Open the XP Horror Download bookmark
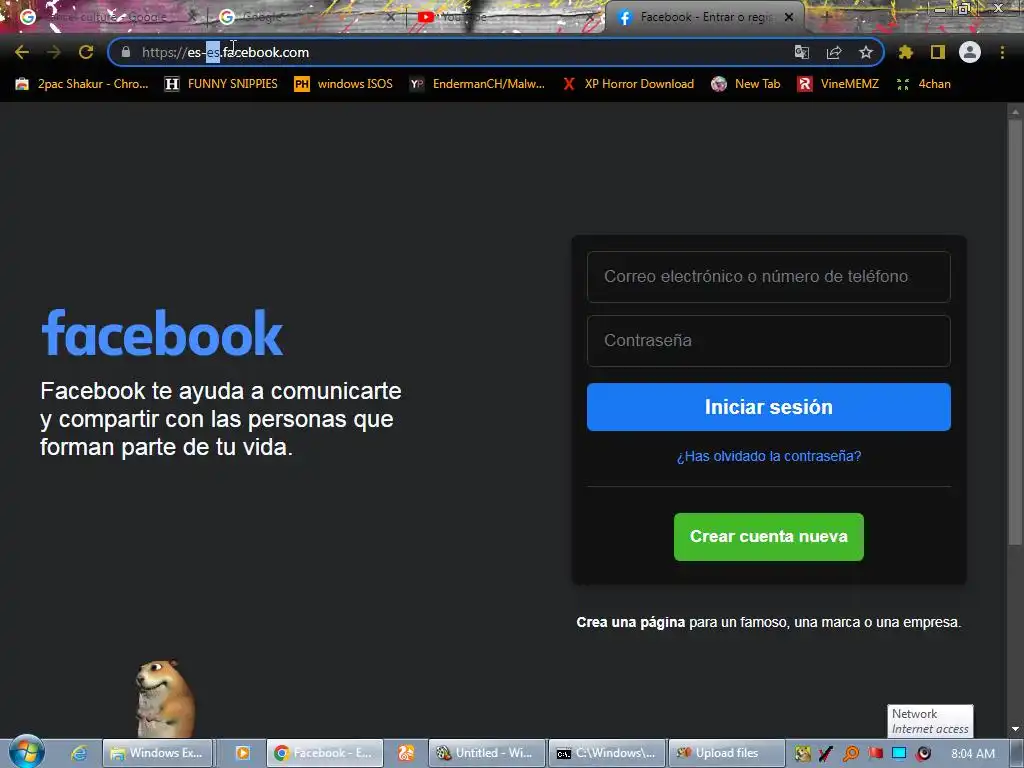The width and height of the screenshot is (1024, 768). pos(628,84)
